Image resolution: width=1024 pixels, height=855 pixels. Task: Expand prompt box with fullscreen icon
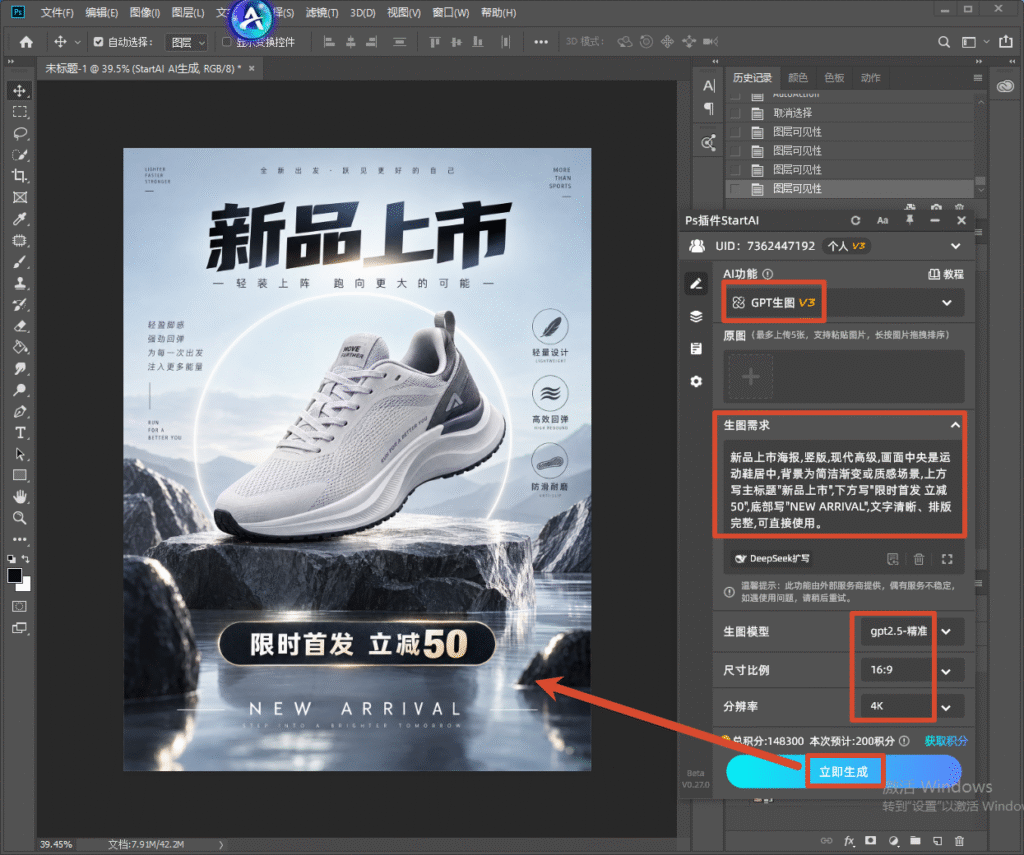947,559
